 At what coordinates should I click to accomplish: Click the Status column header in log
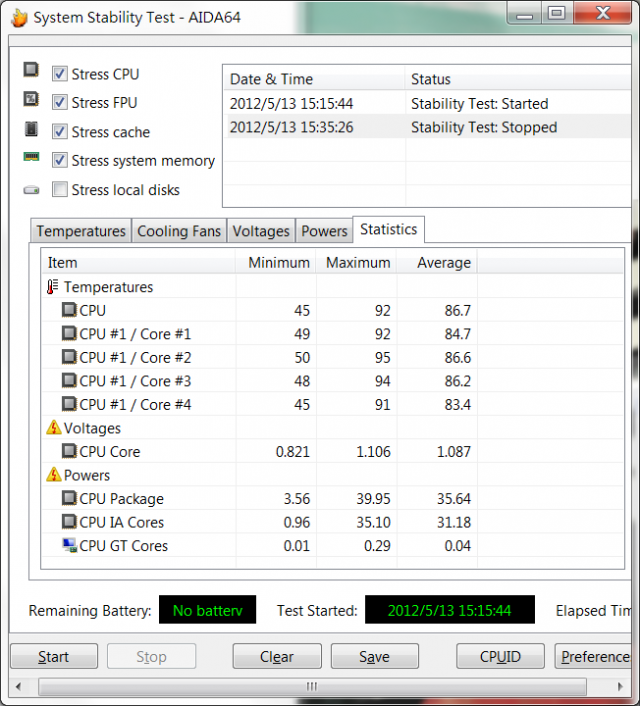click(518, 79)
